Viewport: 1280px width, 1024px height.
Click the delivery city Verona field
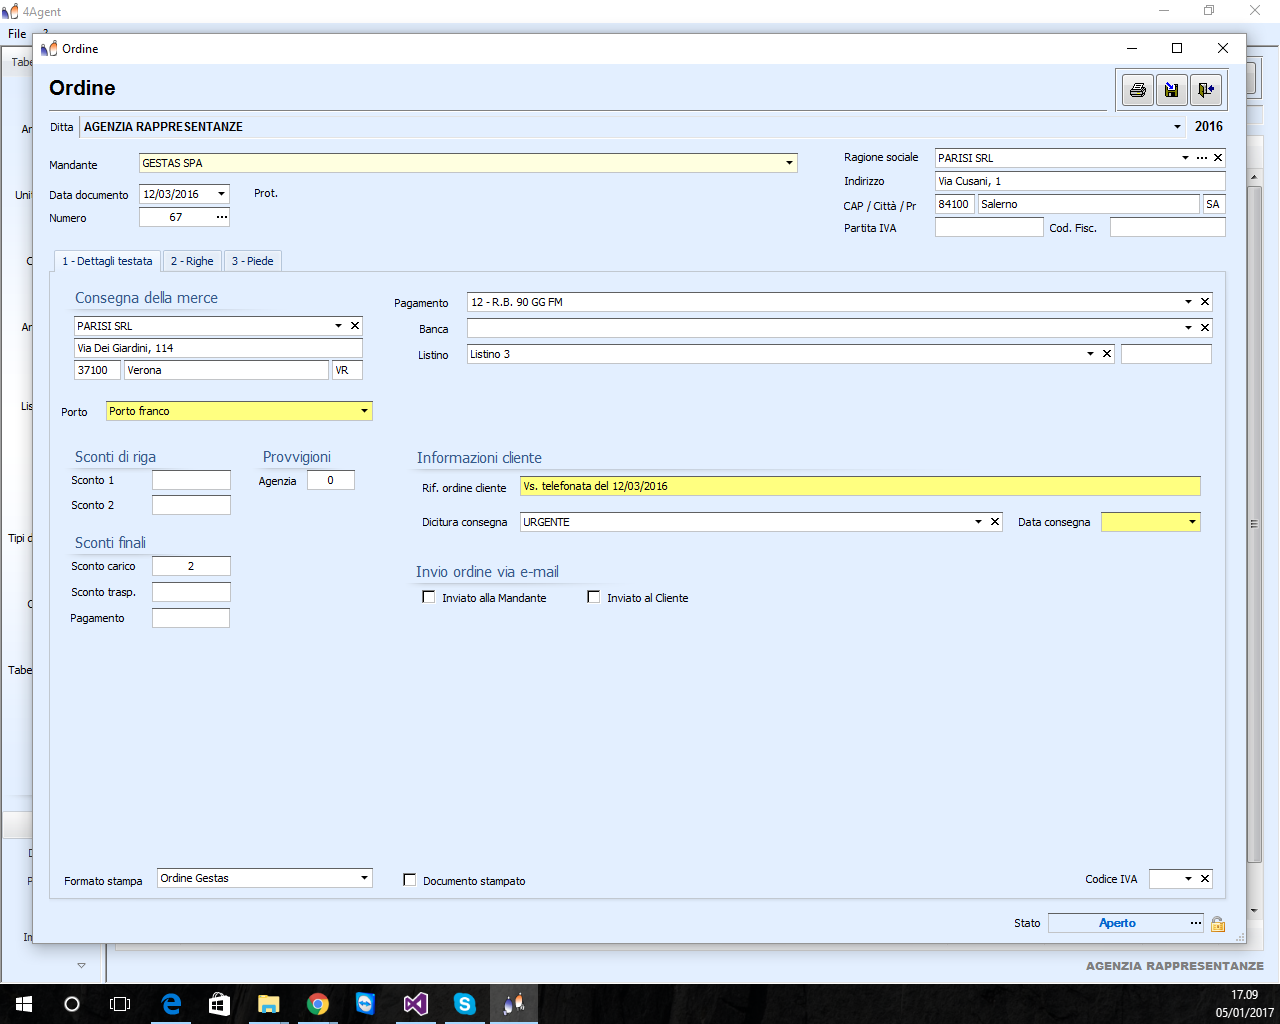(x=226, y=370)
